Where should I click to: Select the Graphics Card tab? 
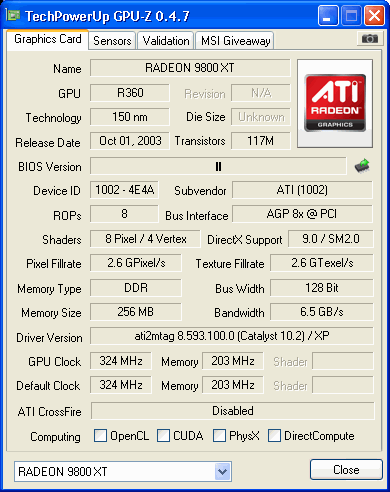click(47, 39)
